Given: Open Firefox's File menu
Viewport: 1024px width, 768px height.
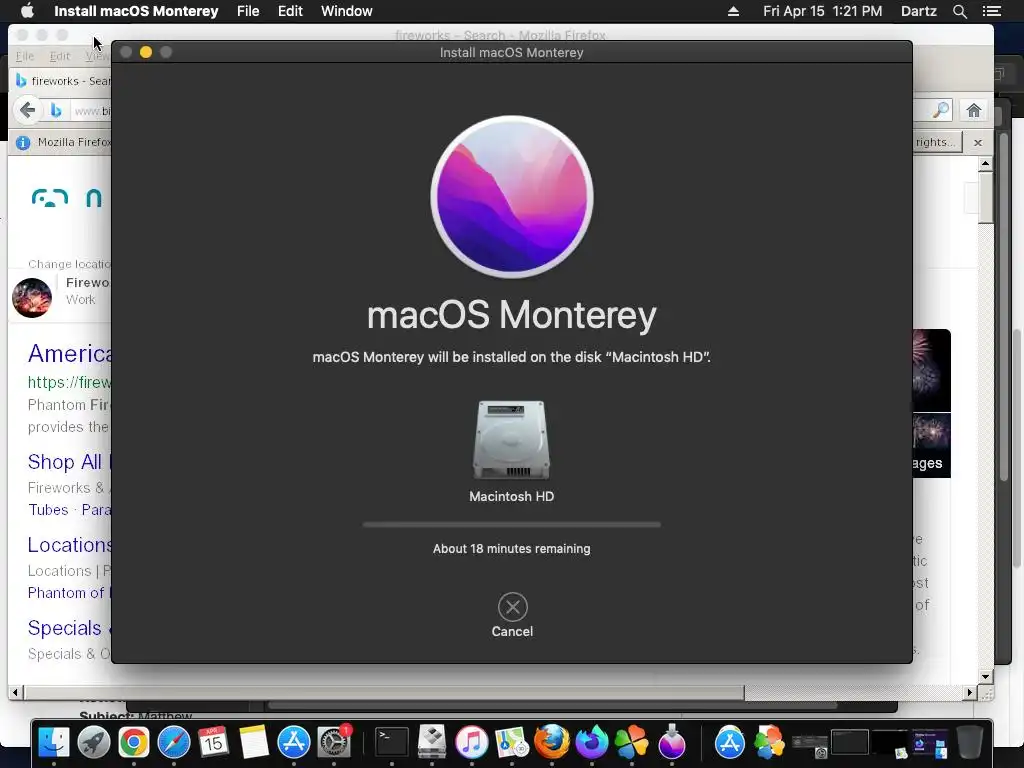Looking at the screenshot, I should click(x=25, y=56).
